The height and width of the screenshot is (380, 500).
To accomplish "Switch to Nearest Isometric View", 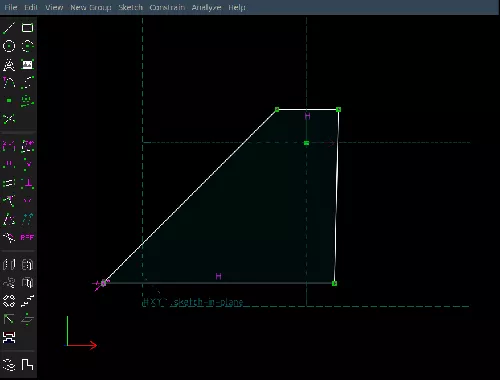I will 9,365.
